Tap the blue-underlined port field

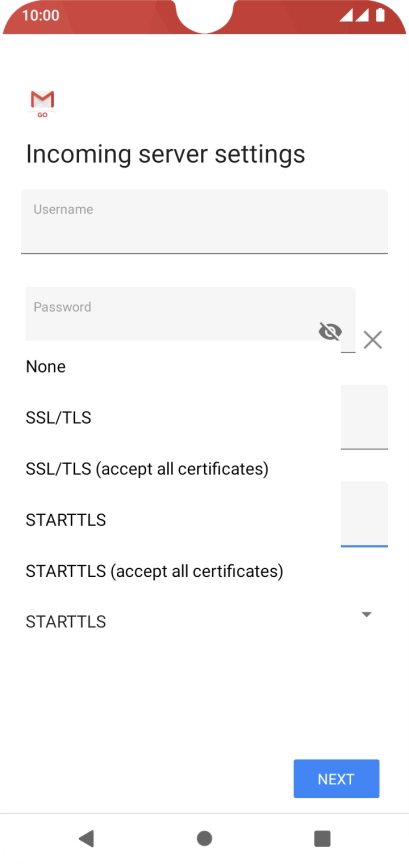coord(364,514)
